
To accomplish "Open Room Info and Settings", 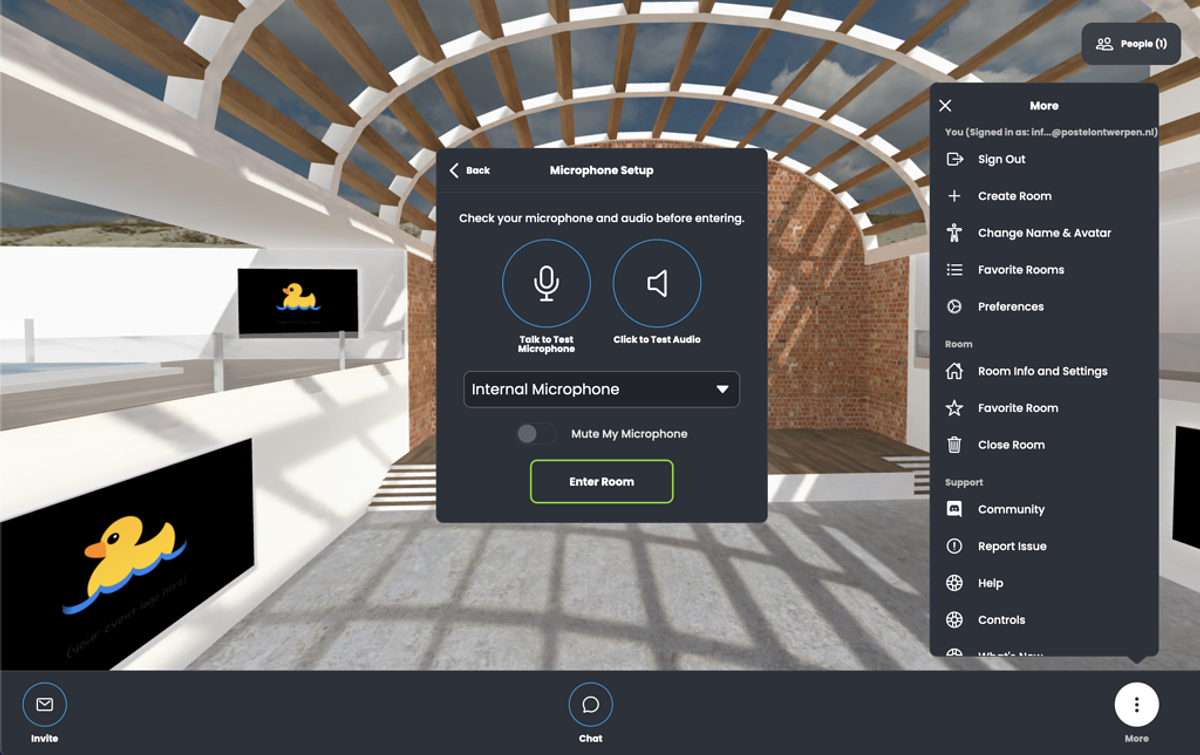I will coord(1042,371).
